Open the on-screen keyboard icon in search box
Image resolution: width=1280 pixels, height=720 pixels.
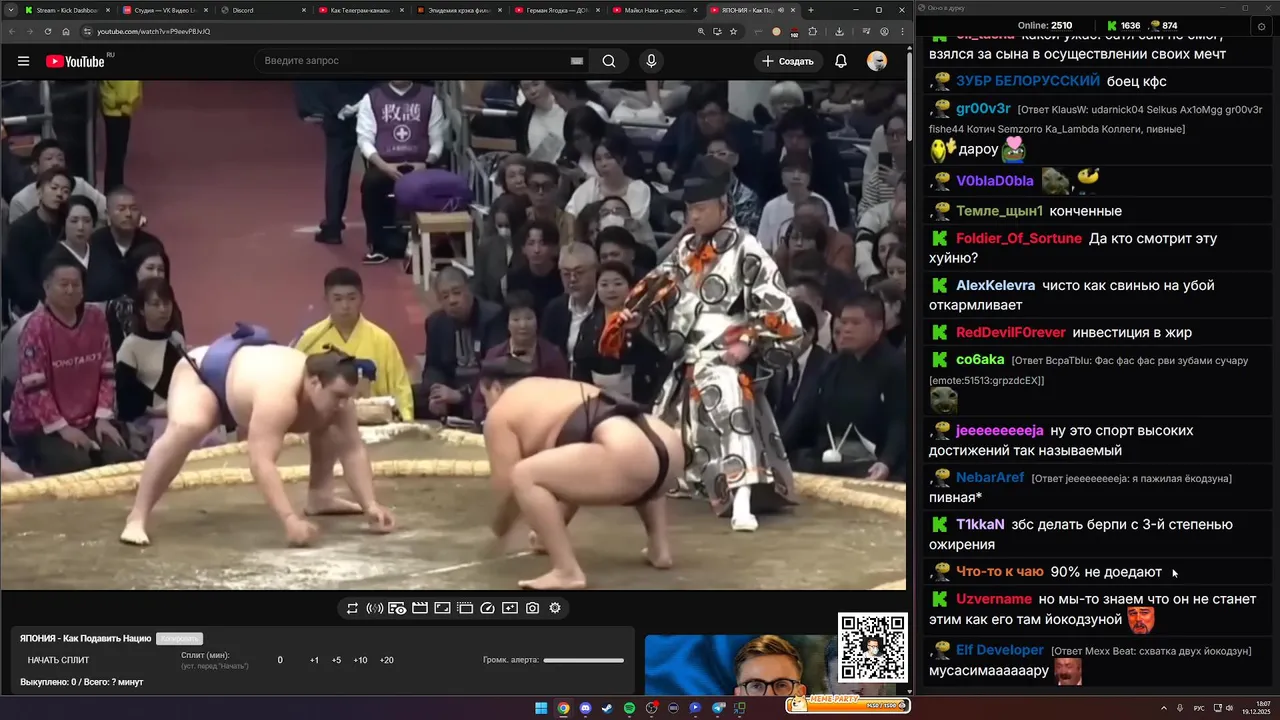coord(577,61)
